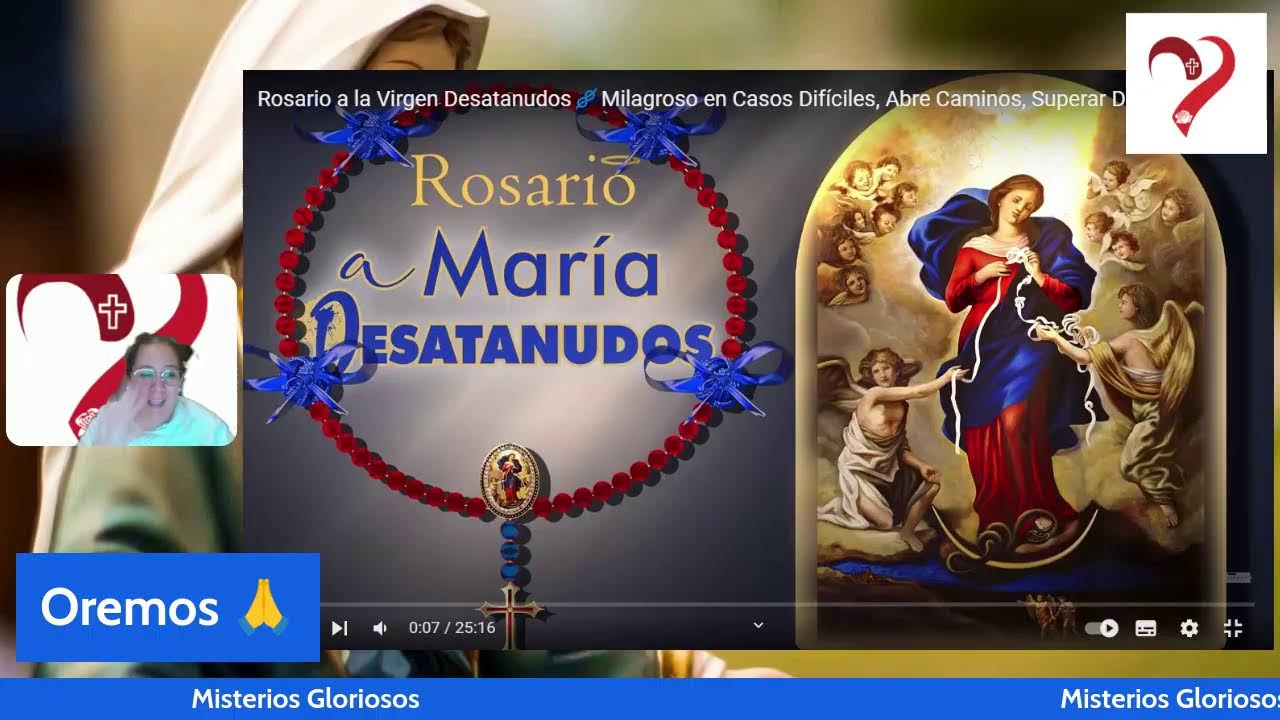Expand the chapters chevron in the player bar
Image resolution: width=1280 pixels, height=720 pixels.
758,625
